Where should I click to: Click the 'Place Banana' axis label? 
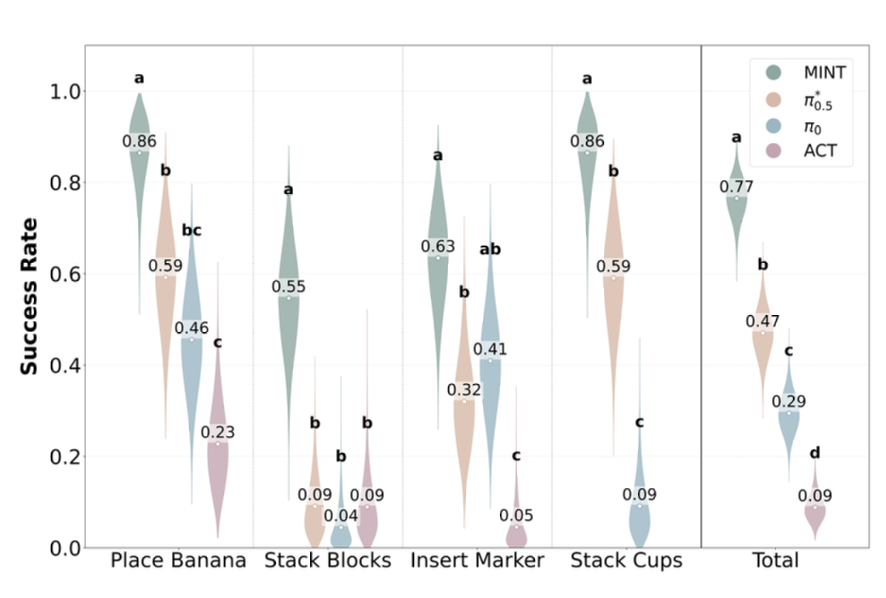click(178, 561)
